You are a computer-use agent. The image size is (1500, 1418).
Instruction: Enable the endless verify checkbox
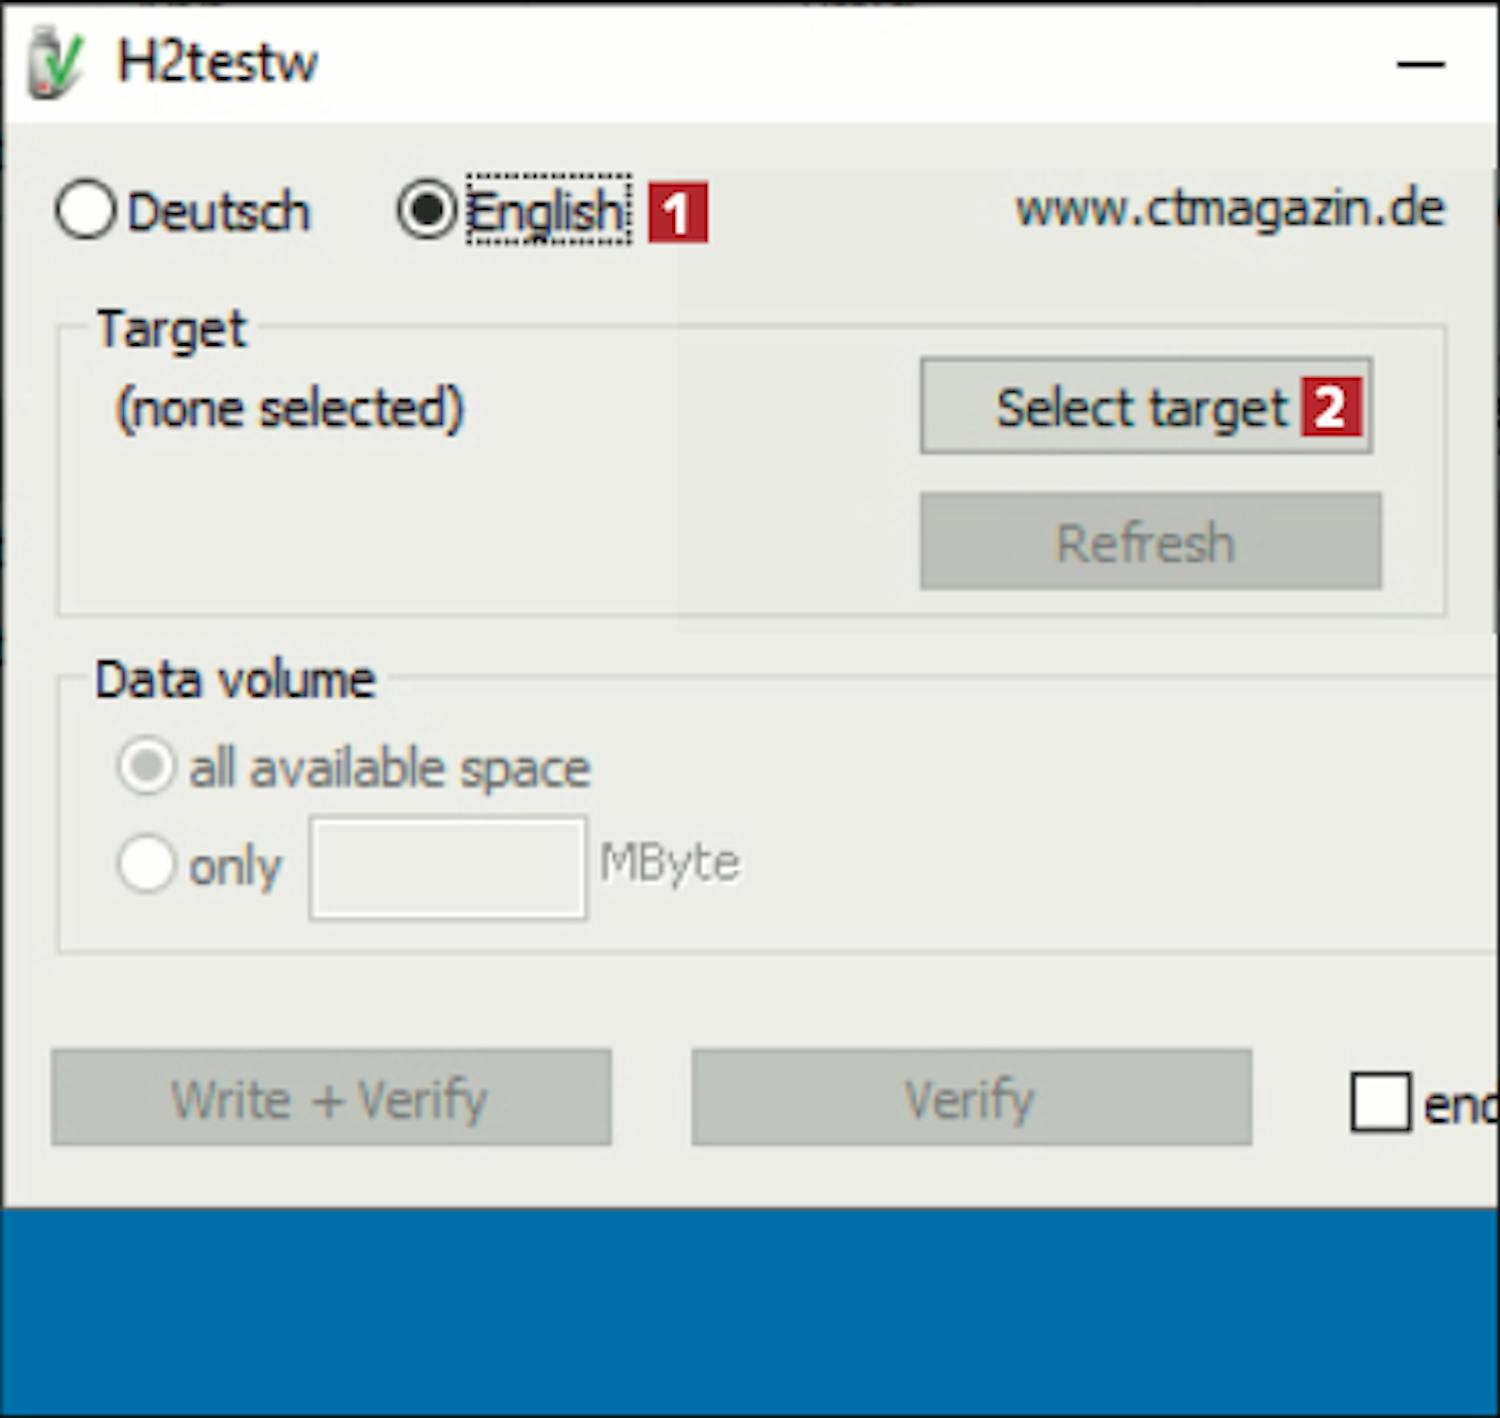coord(1380,1102)
